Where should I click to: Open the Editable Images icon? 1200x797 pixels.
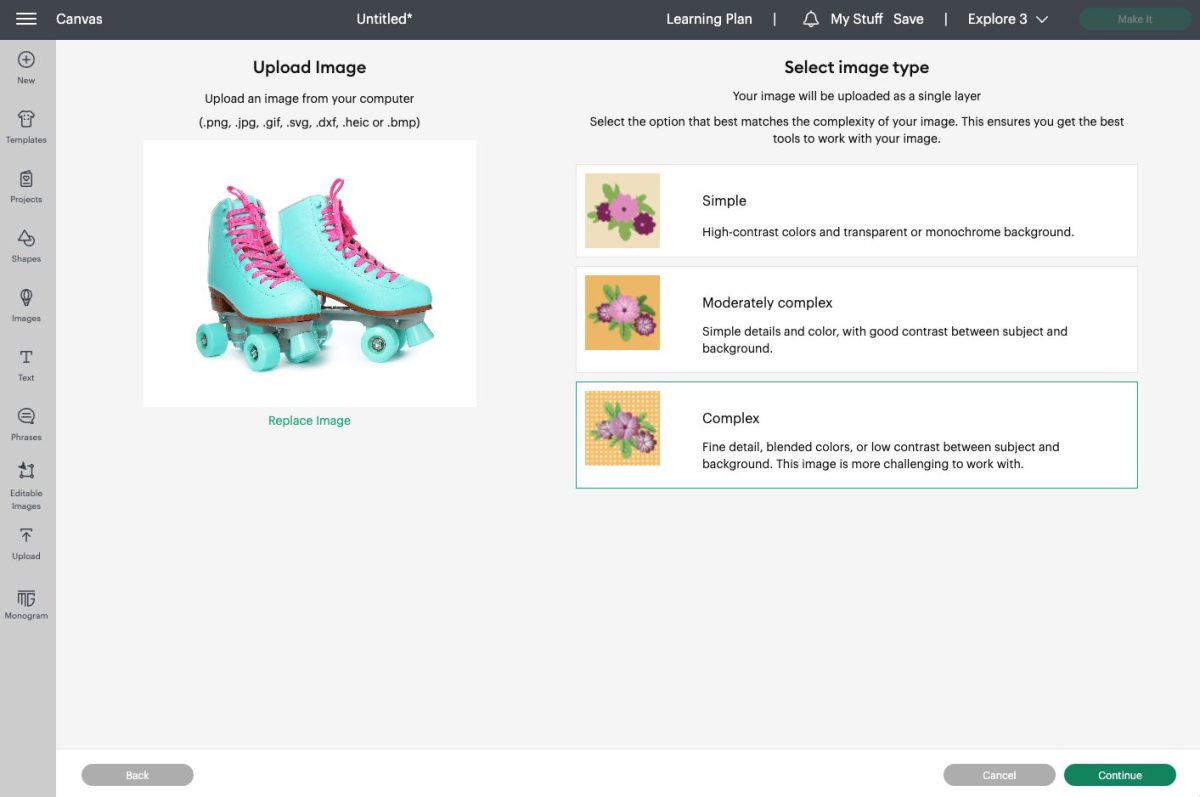(x=26, y=470)
